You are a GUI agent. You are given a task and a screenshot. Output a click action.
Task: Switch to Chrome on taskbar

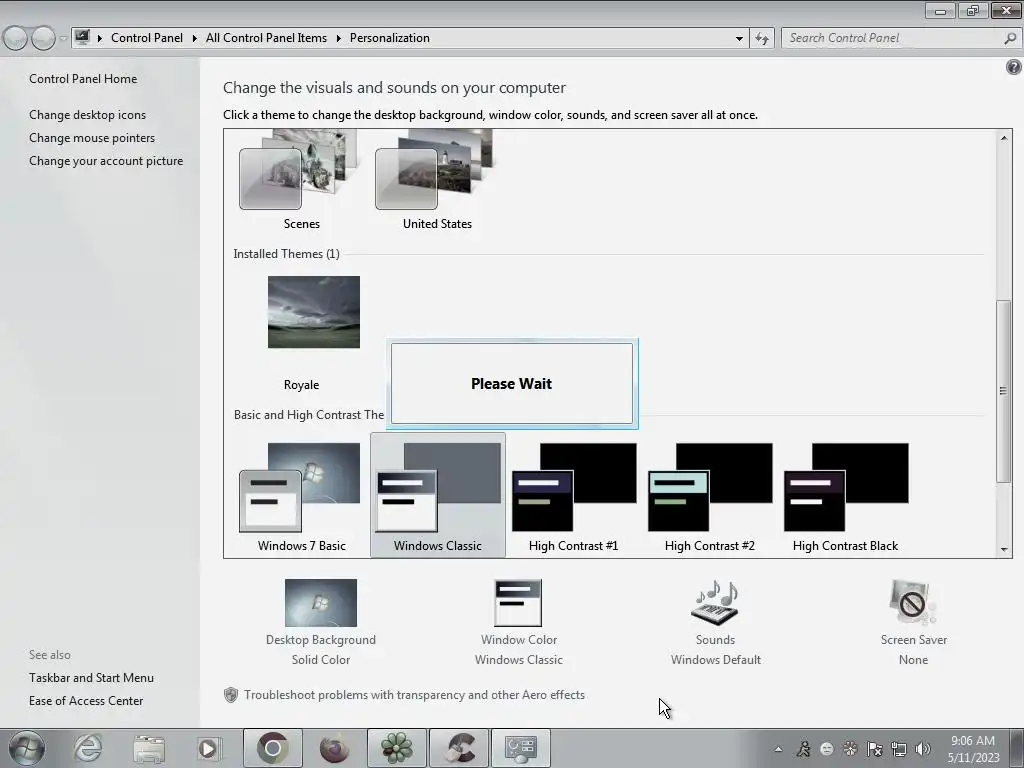coord(272,748)
